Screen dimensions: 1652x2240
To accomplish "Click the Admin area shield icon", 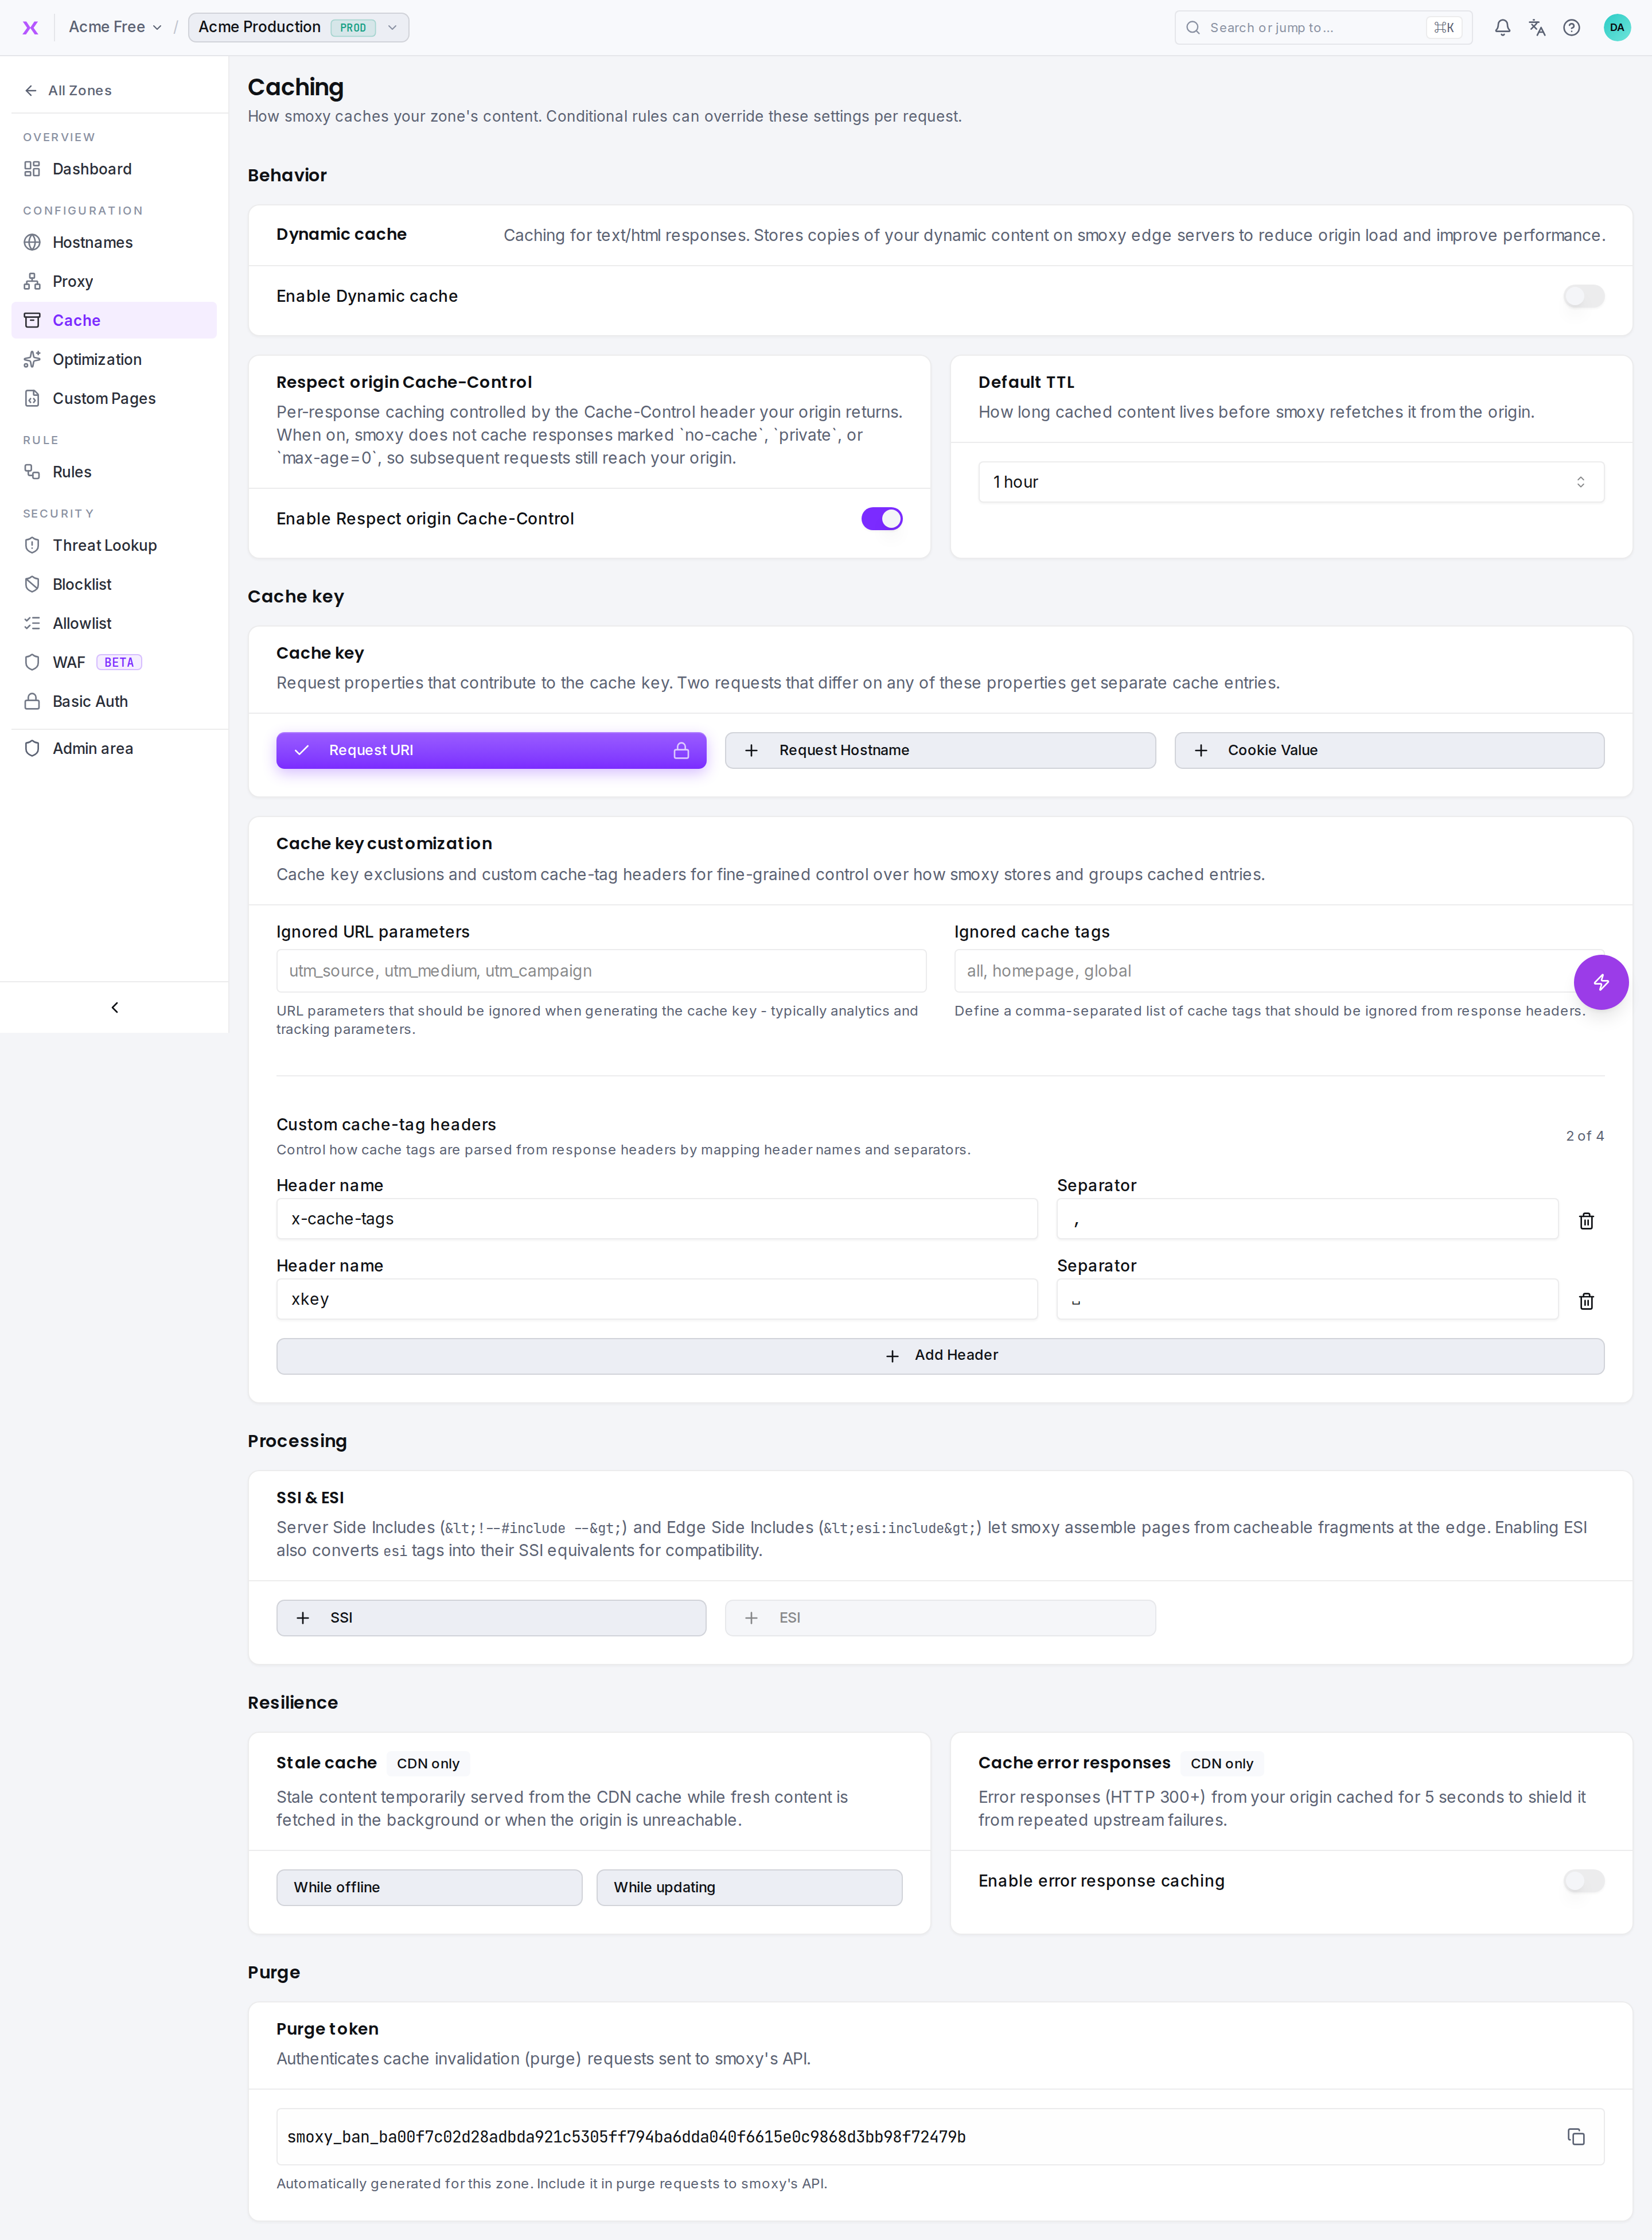I will (32, 748).
